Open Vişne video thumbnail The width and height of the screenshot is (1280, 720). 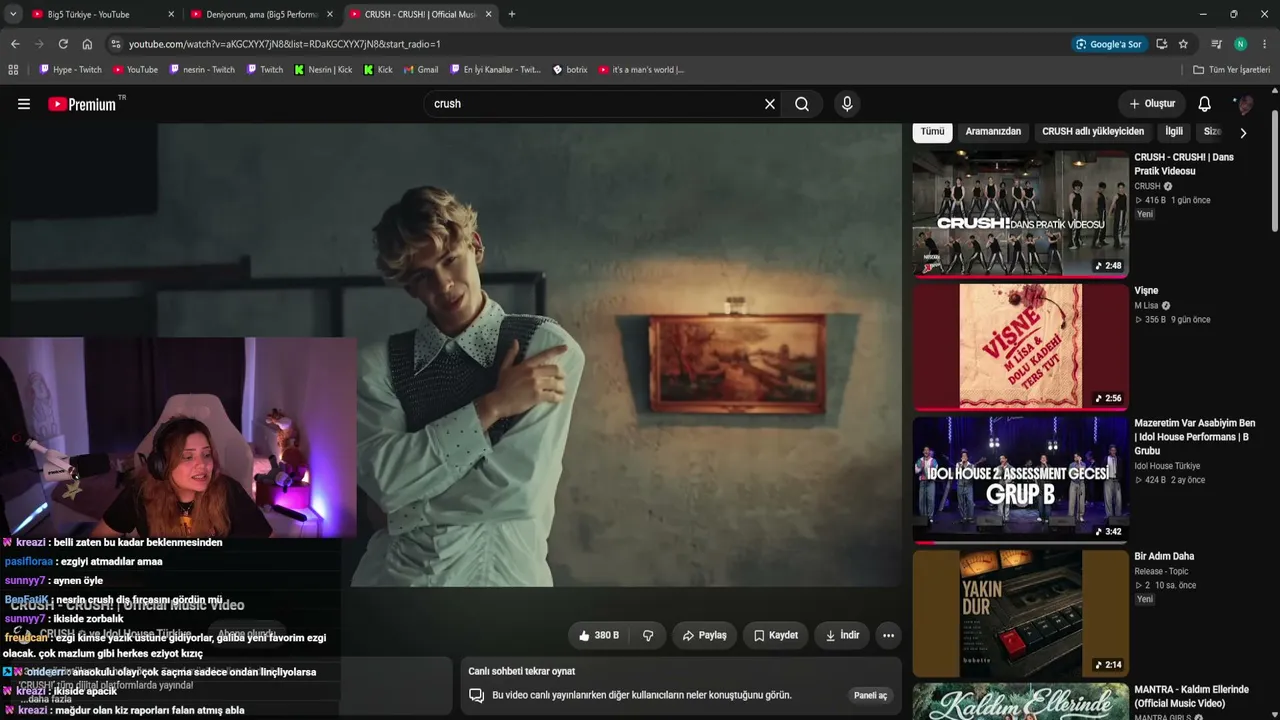pyautogui.click(x=1020, y=346)
